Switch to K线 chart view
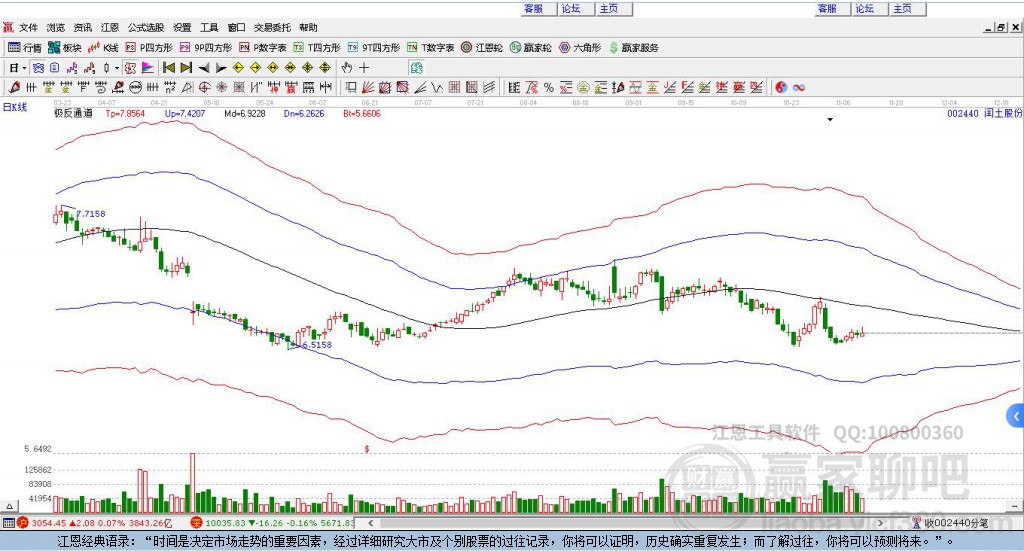 click(103, 48)
